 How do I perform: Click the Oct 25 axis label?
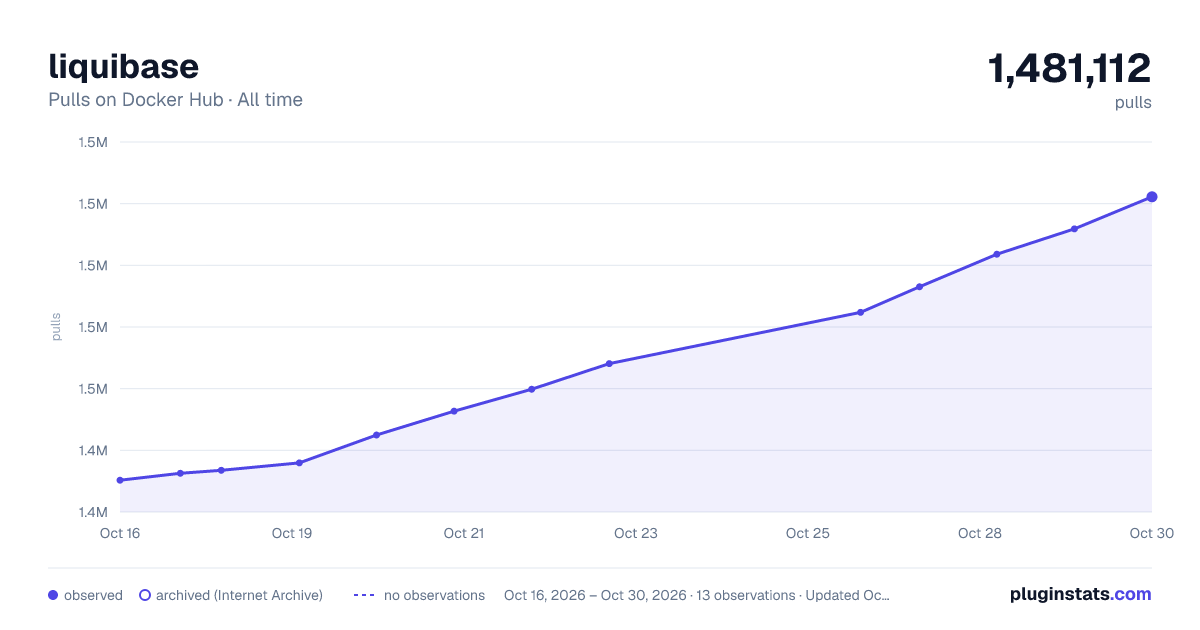pyautogui.click(x=808, y=533)
